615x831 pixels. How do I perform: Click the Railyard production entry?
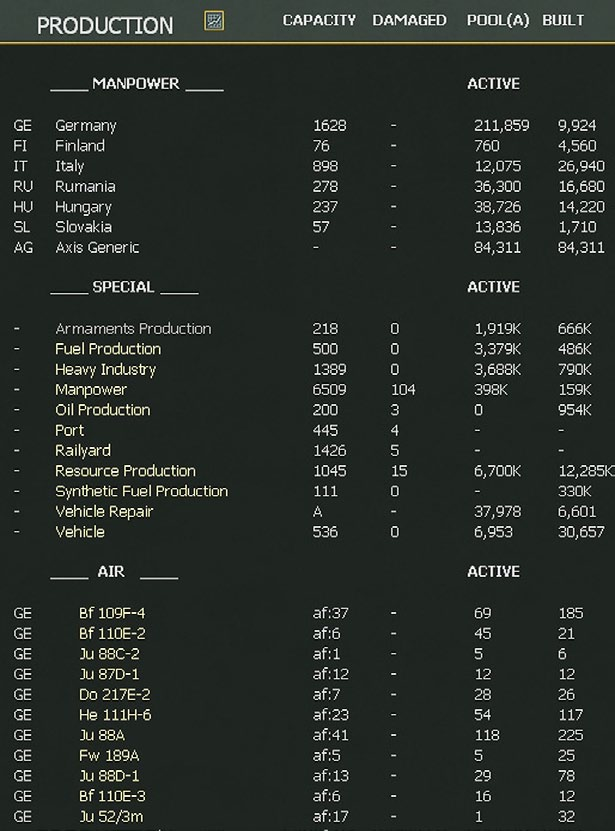[83, 451]
